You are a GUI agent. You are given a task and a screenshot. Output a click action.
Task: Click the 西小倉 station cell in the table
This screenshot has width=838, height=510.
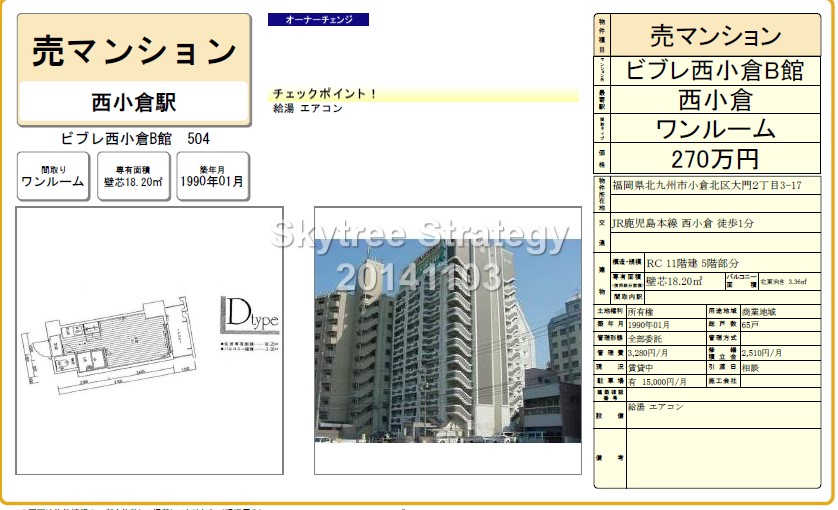coord(715,100)
